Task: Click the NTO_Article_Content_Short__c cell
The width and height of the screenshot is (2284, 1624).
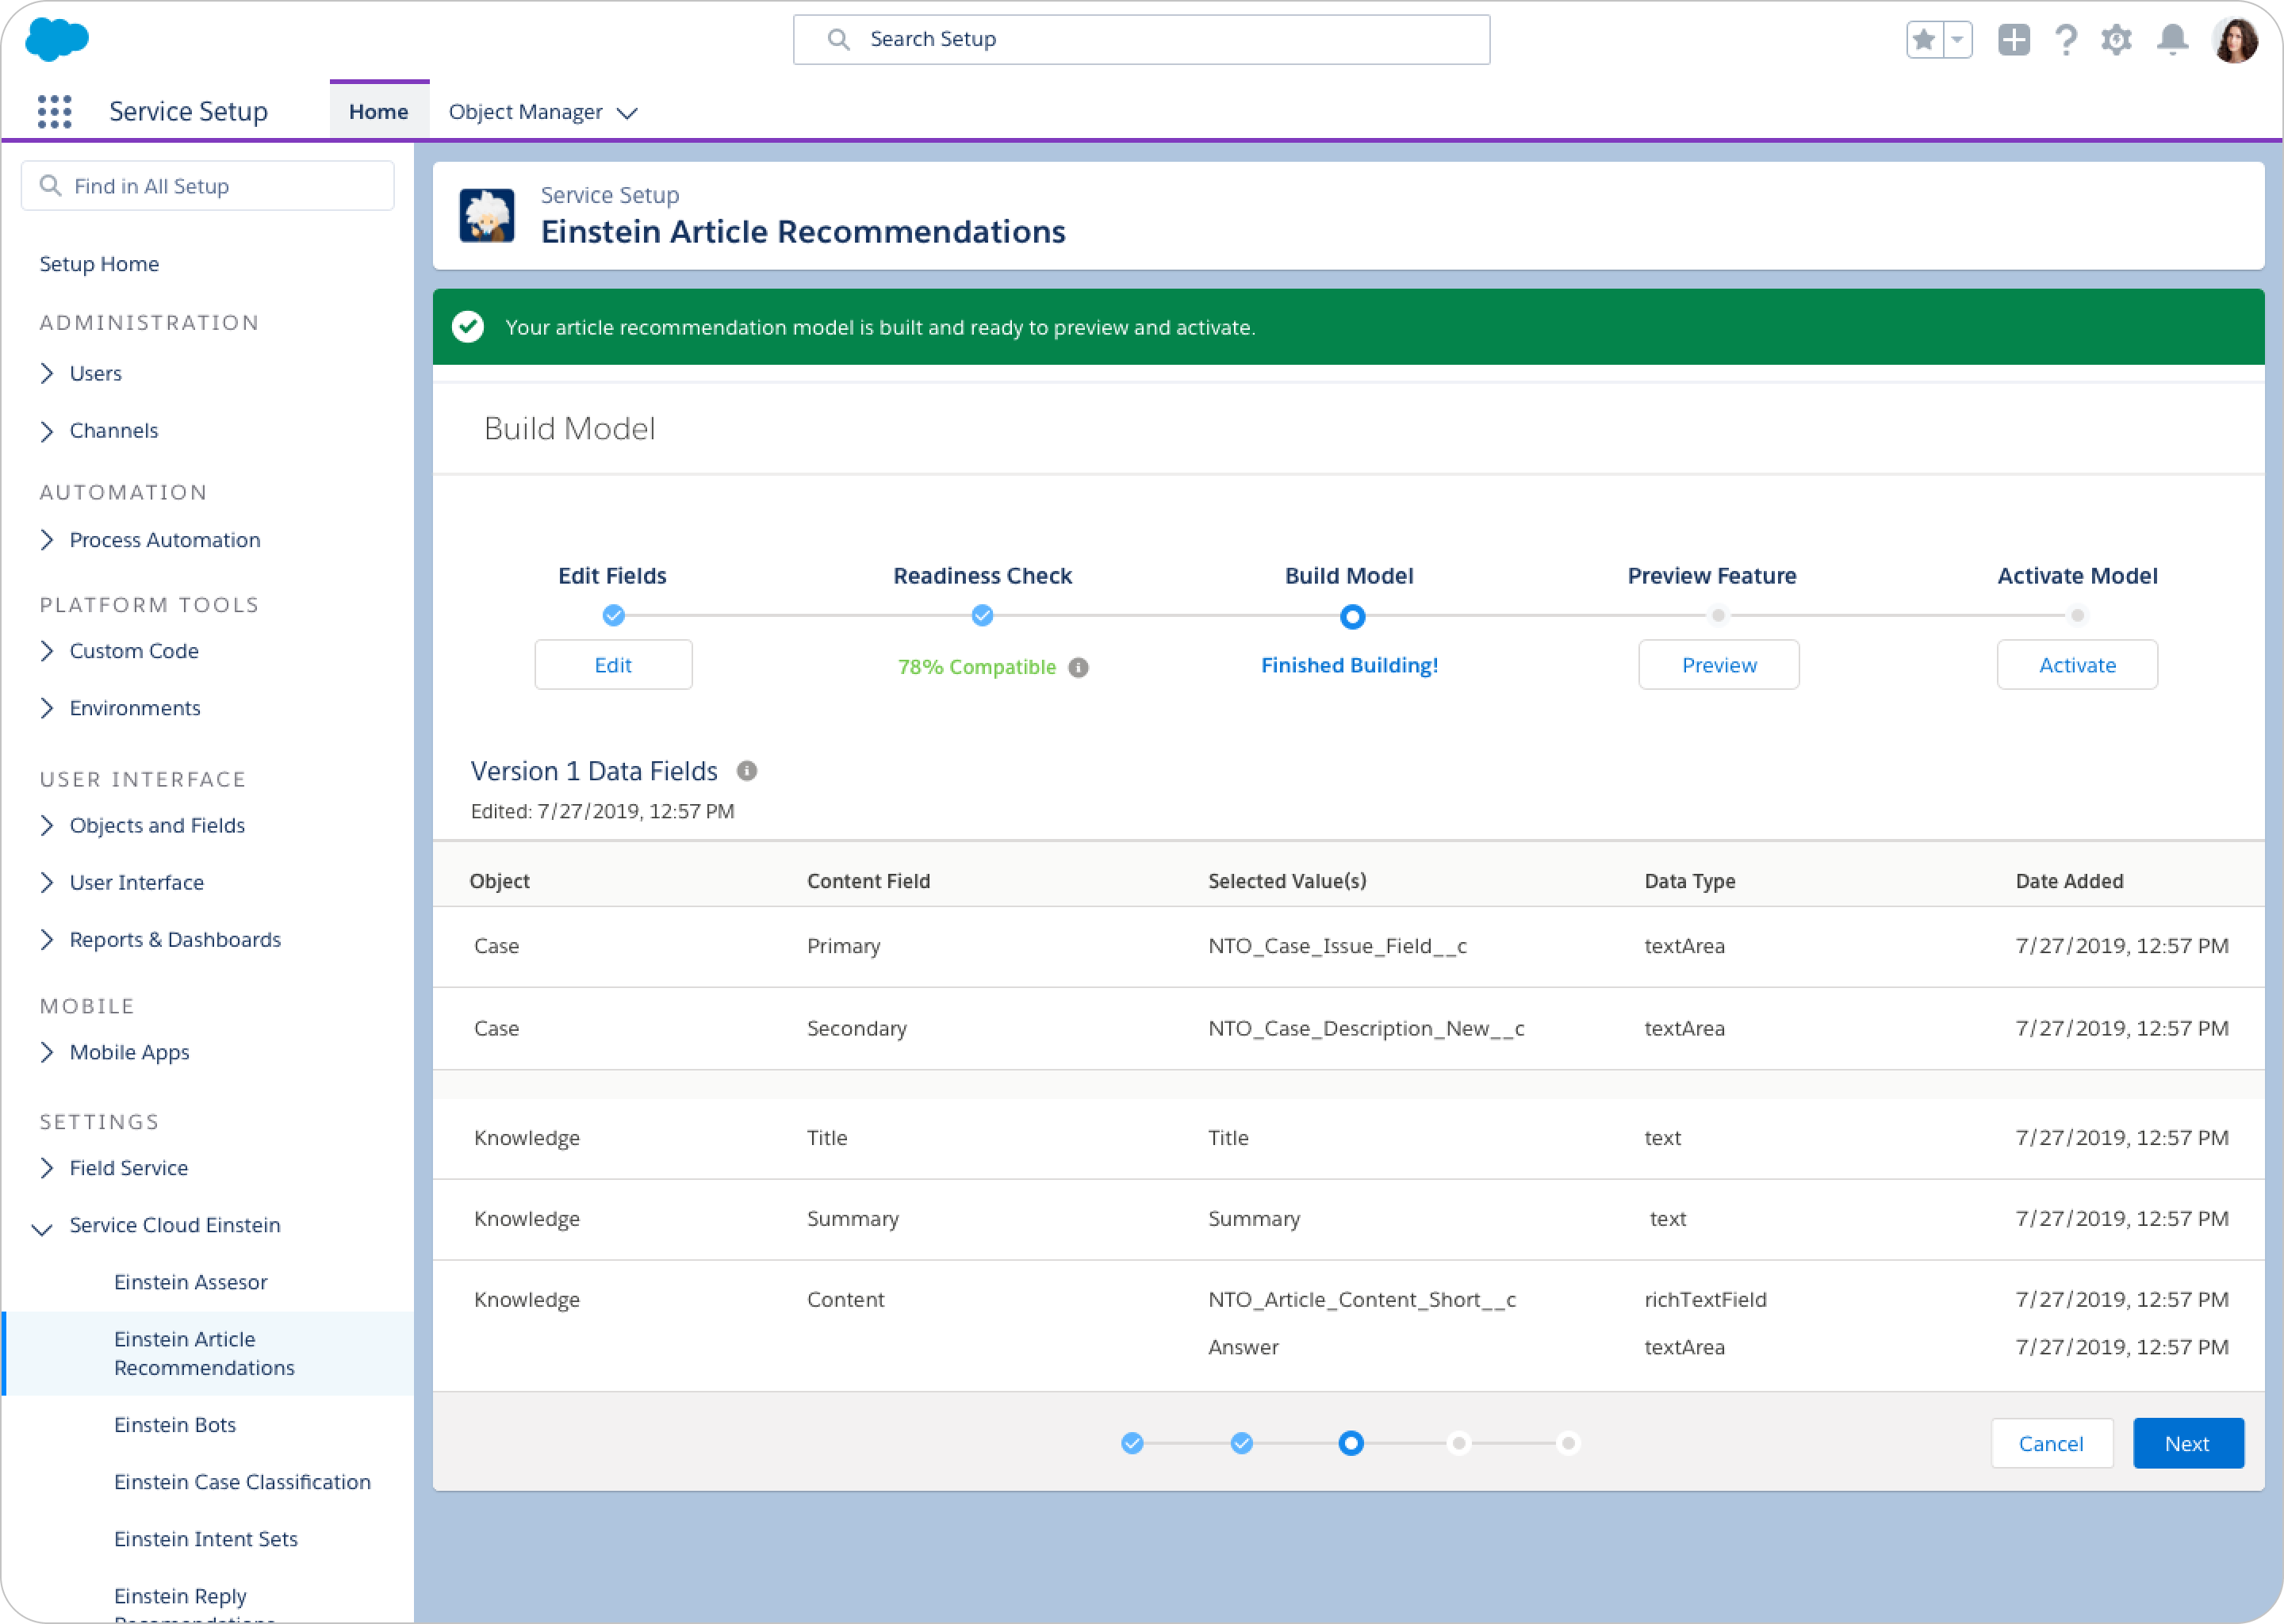Action: pyautogui.click(x=1362, y=1299)
